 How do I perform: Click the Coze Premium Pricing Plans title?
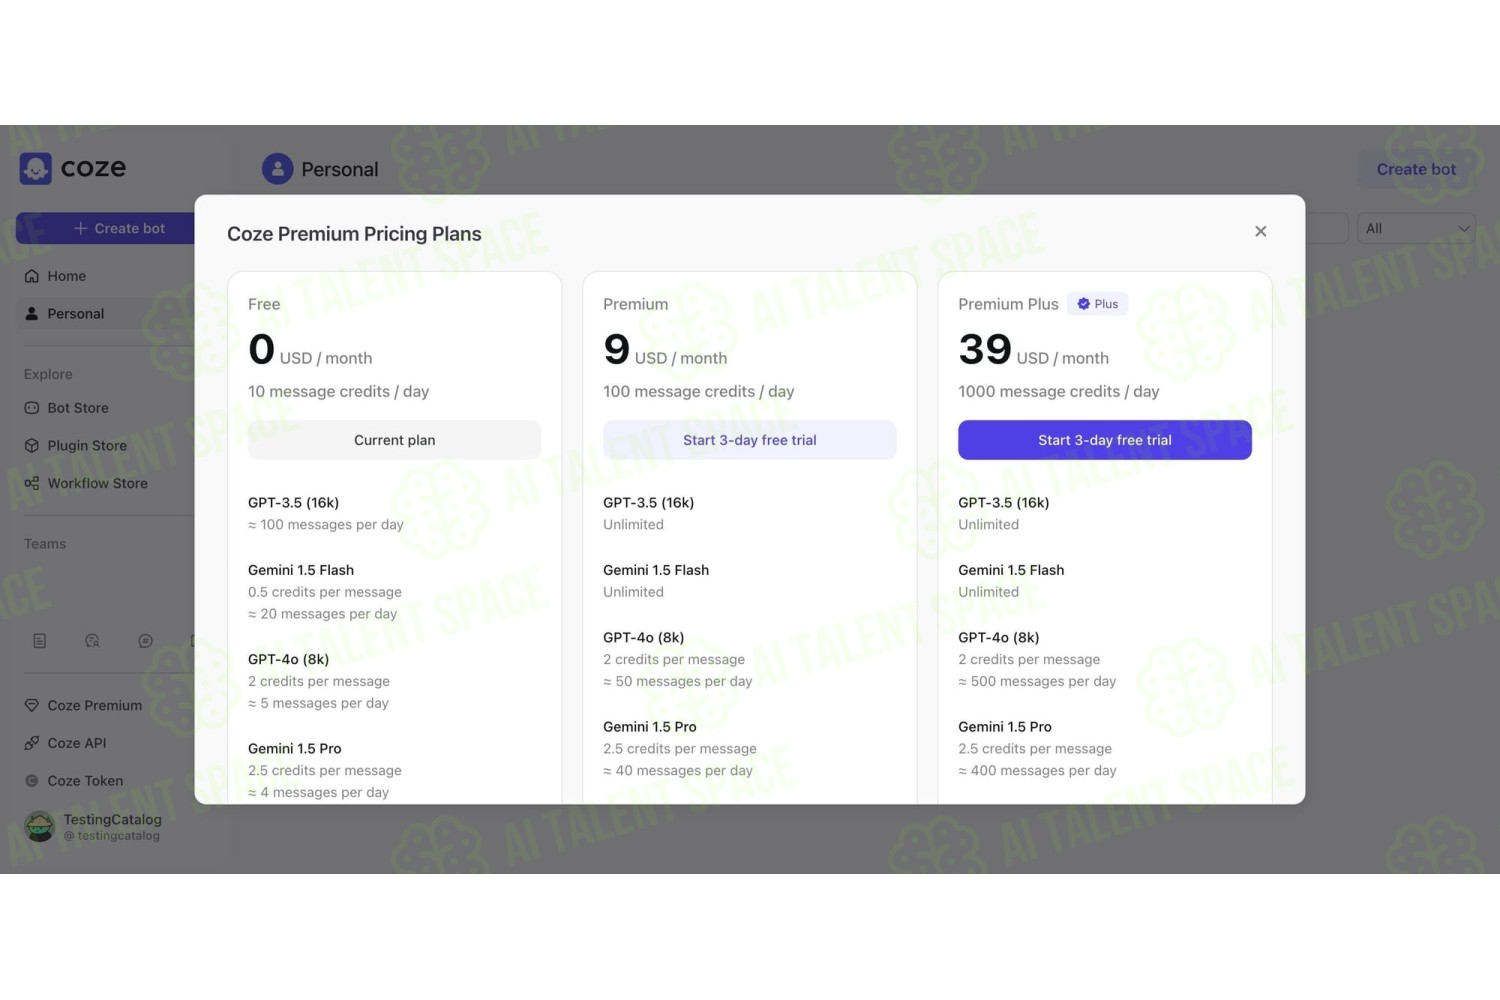(354, 234)
